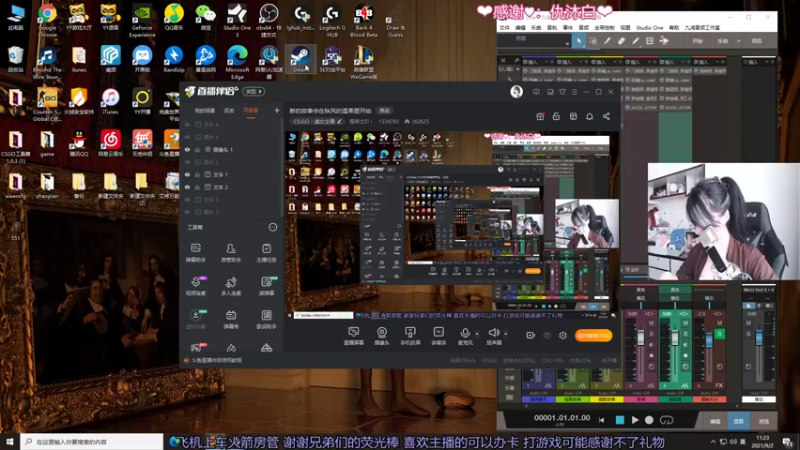Add a new scene with the plus button

277,110
